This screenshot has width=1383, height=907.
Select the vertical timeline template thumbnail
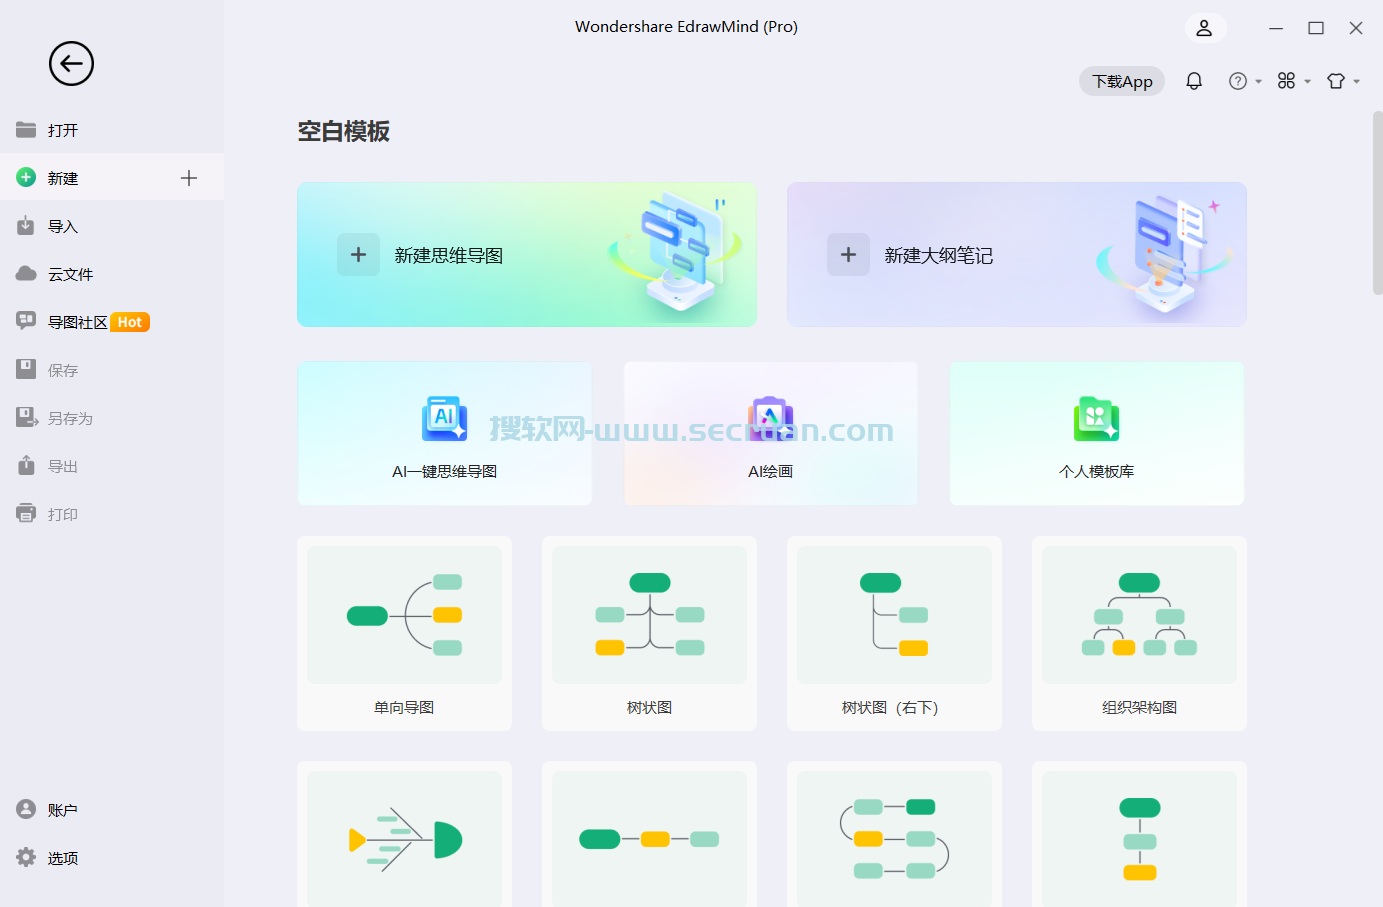tap(1139, 839)
